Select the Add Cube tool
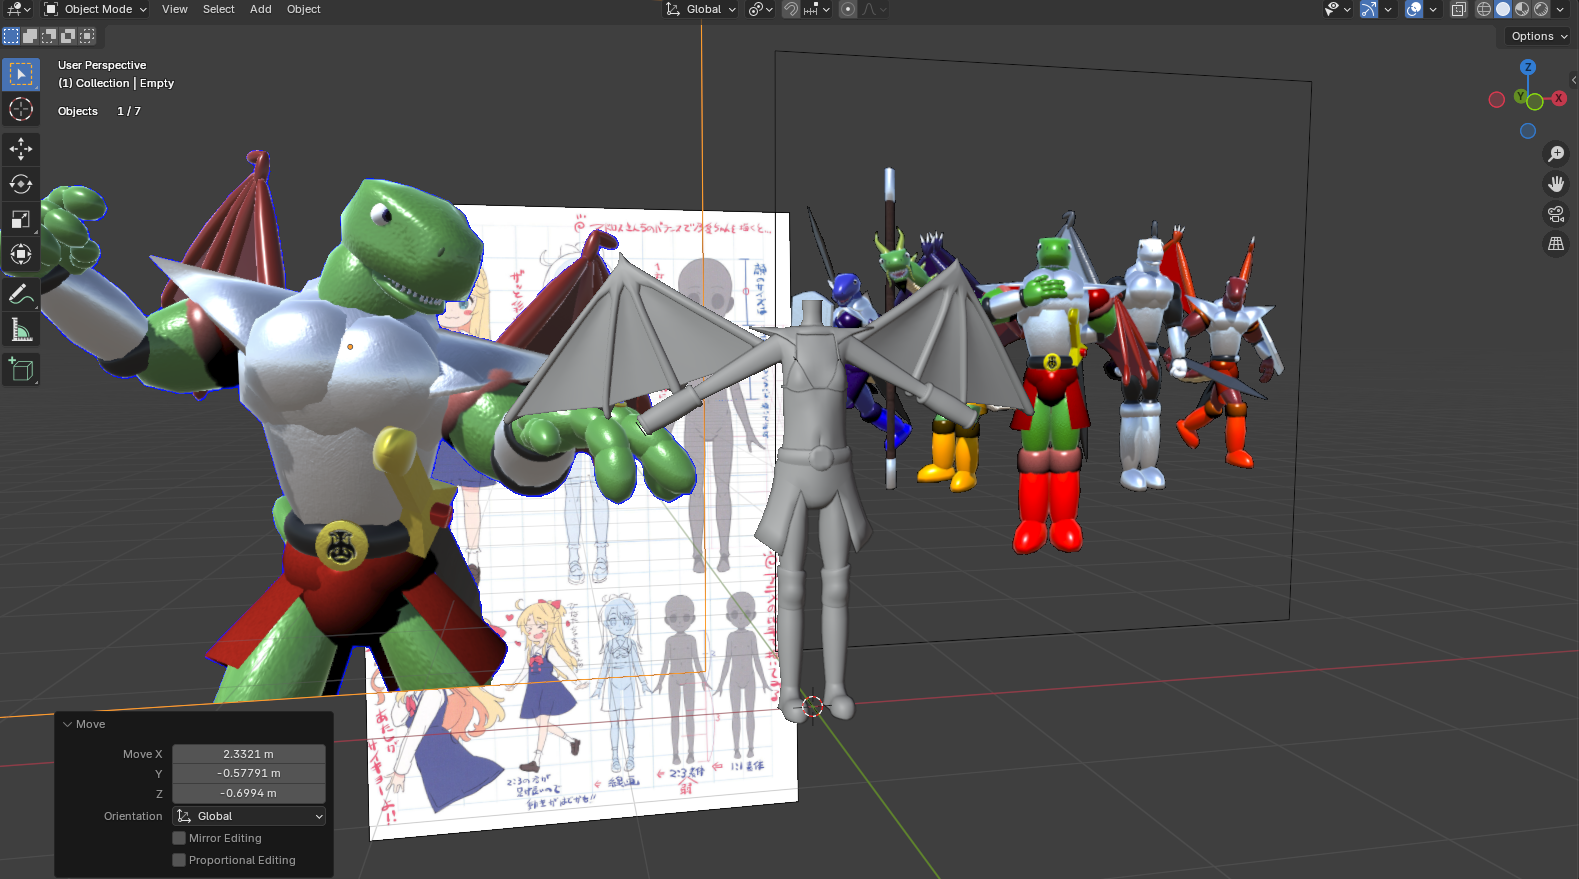Screen dimensions: 1579x879 (x=21, y=369)
